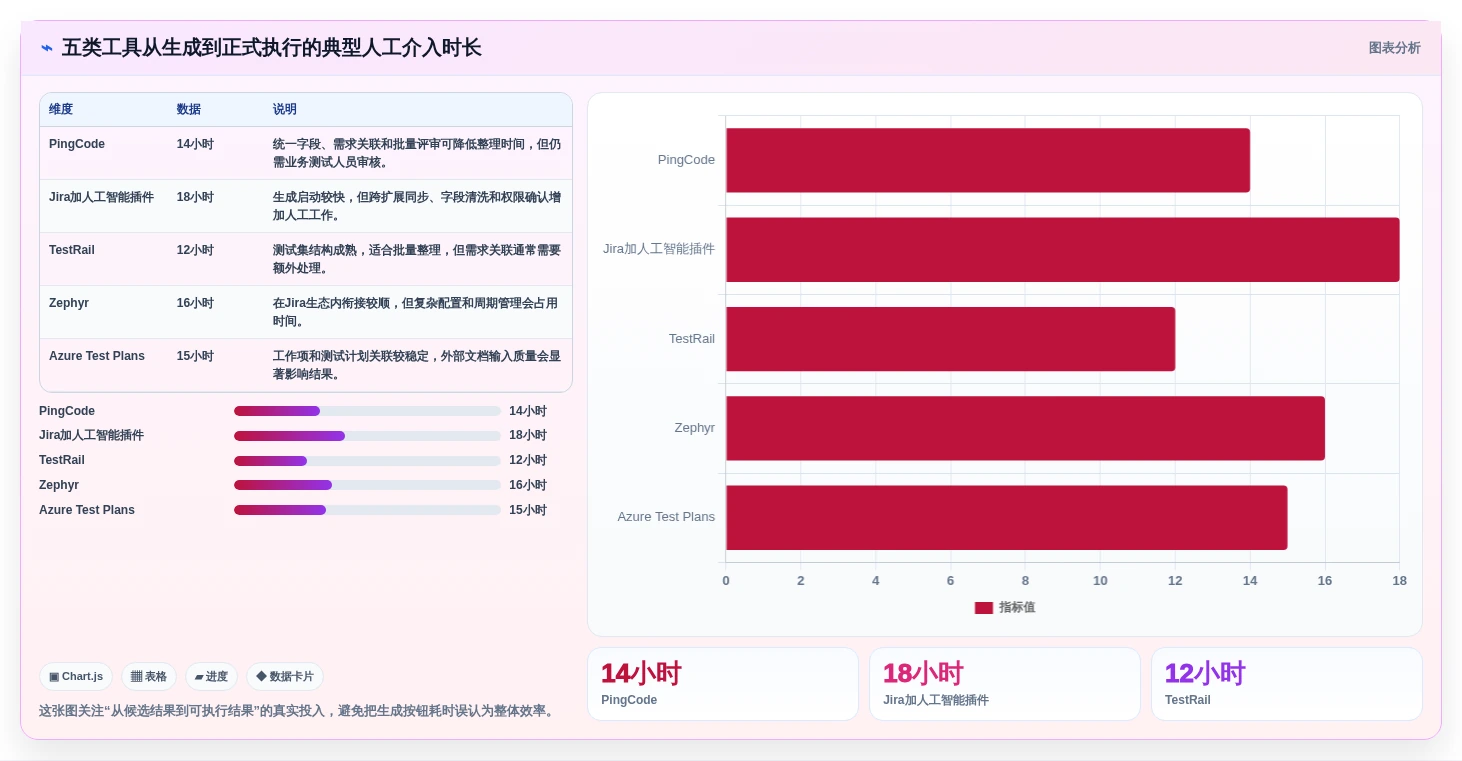
Task: Click the TestRail progress bar
Action: (x=367, y=461)
